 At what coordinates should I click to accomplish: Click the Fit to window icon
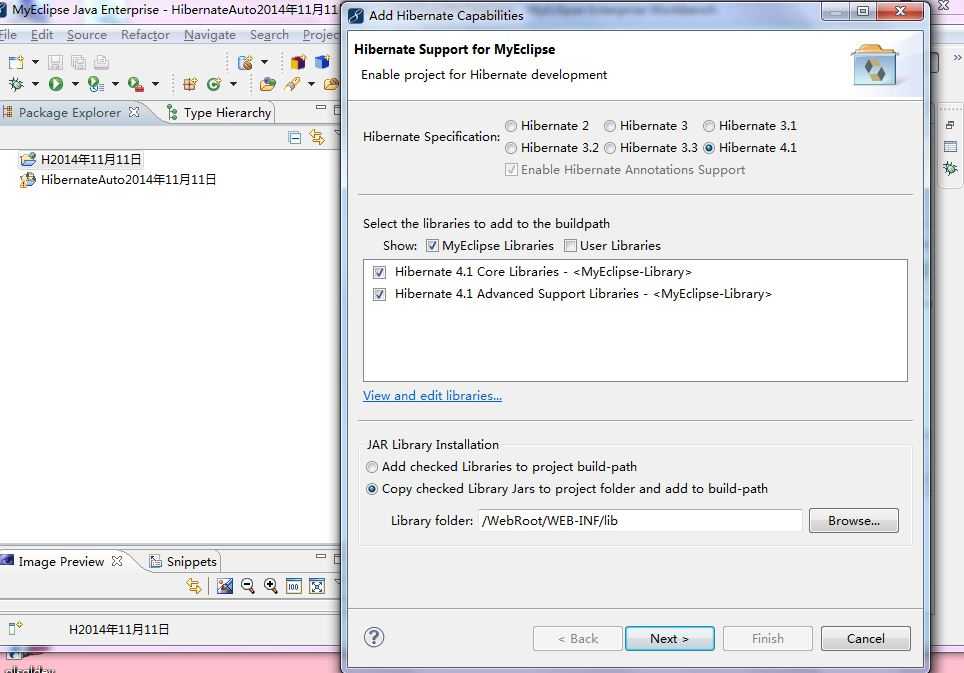317,586
